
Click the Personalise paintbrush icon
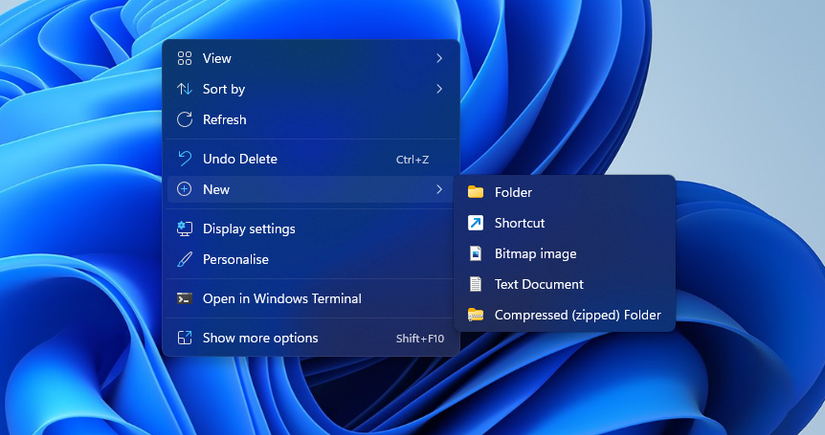coord(185,259)
